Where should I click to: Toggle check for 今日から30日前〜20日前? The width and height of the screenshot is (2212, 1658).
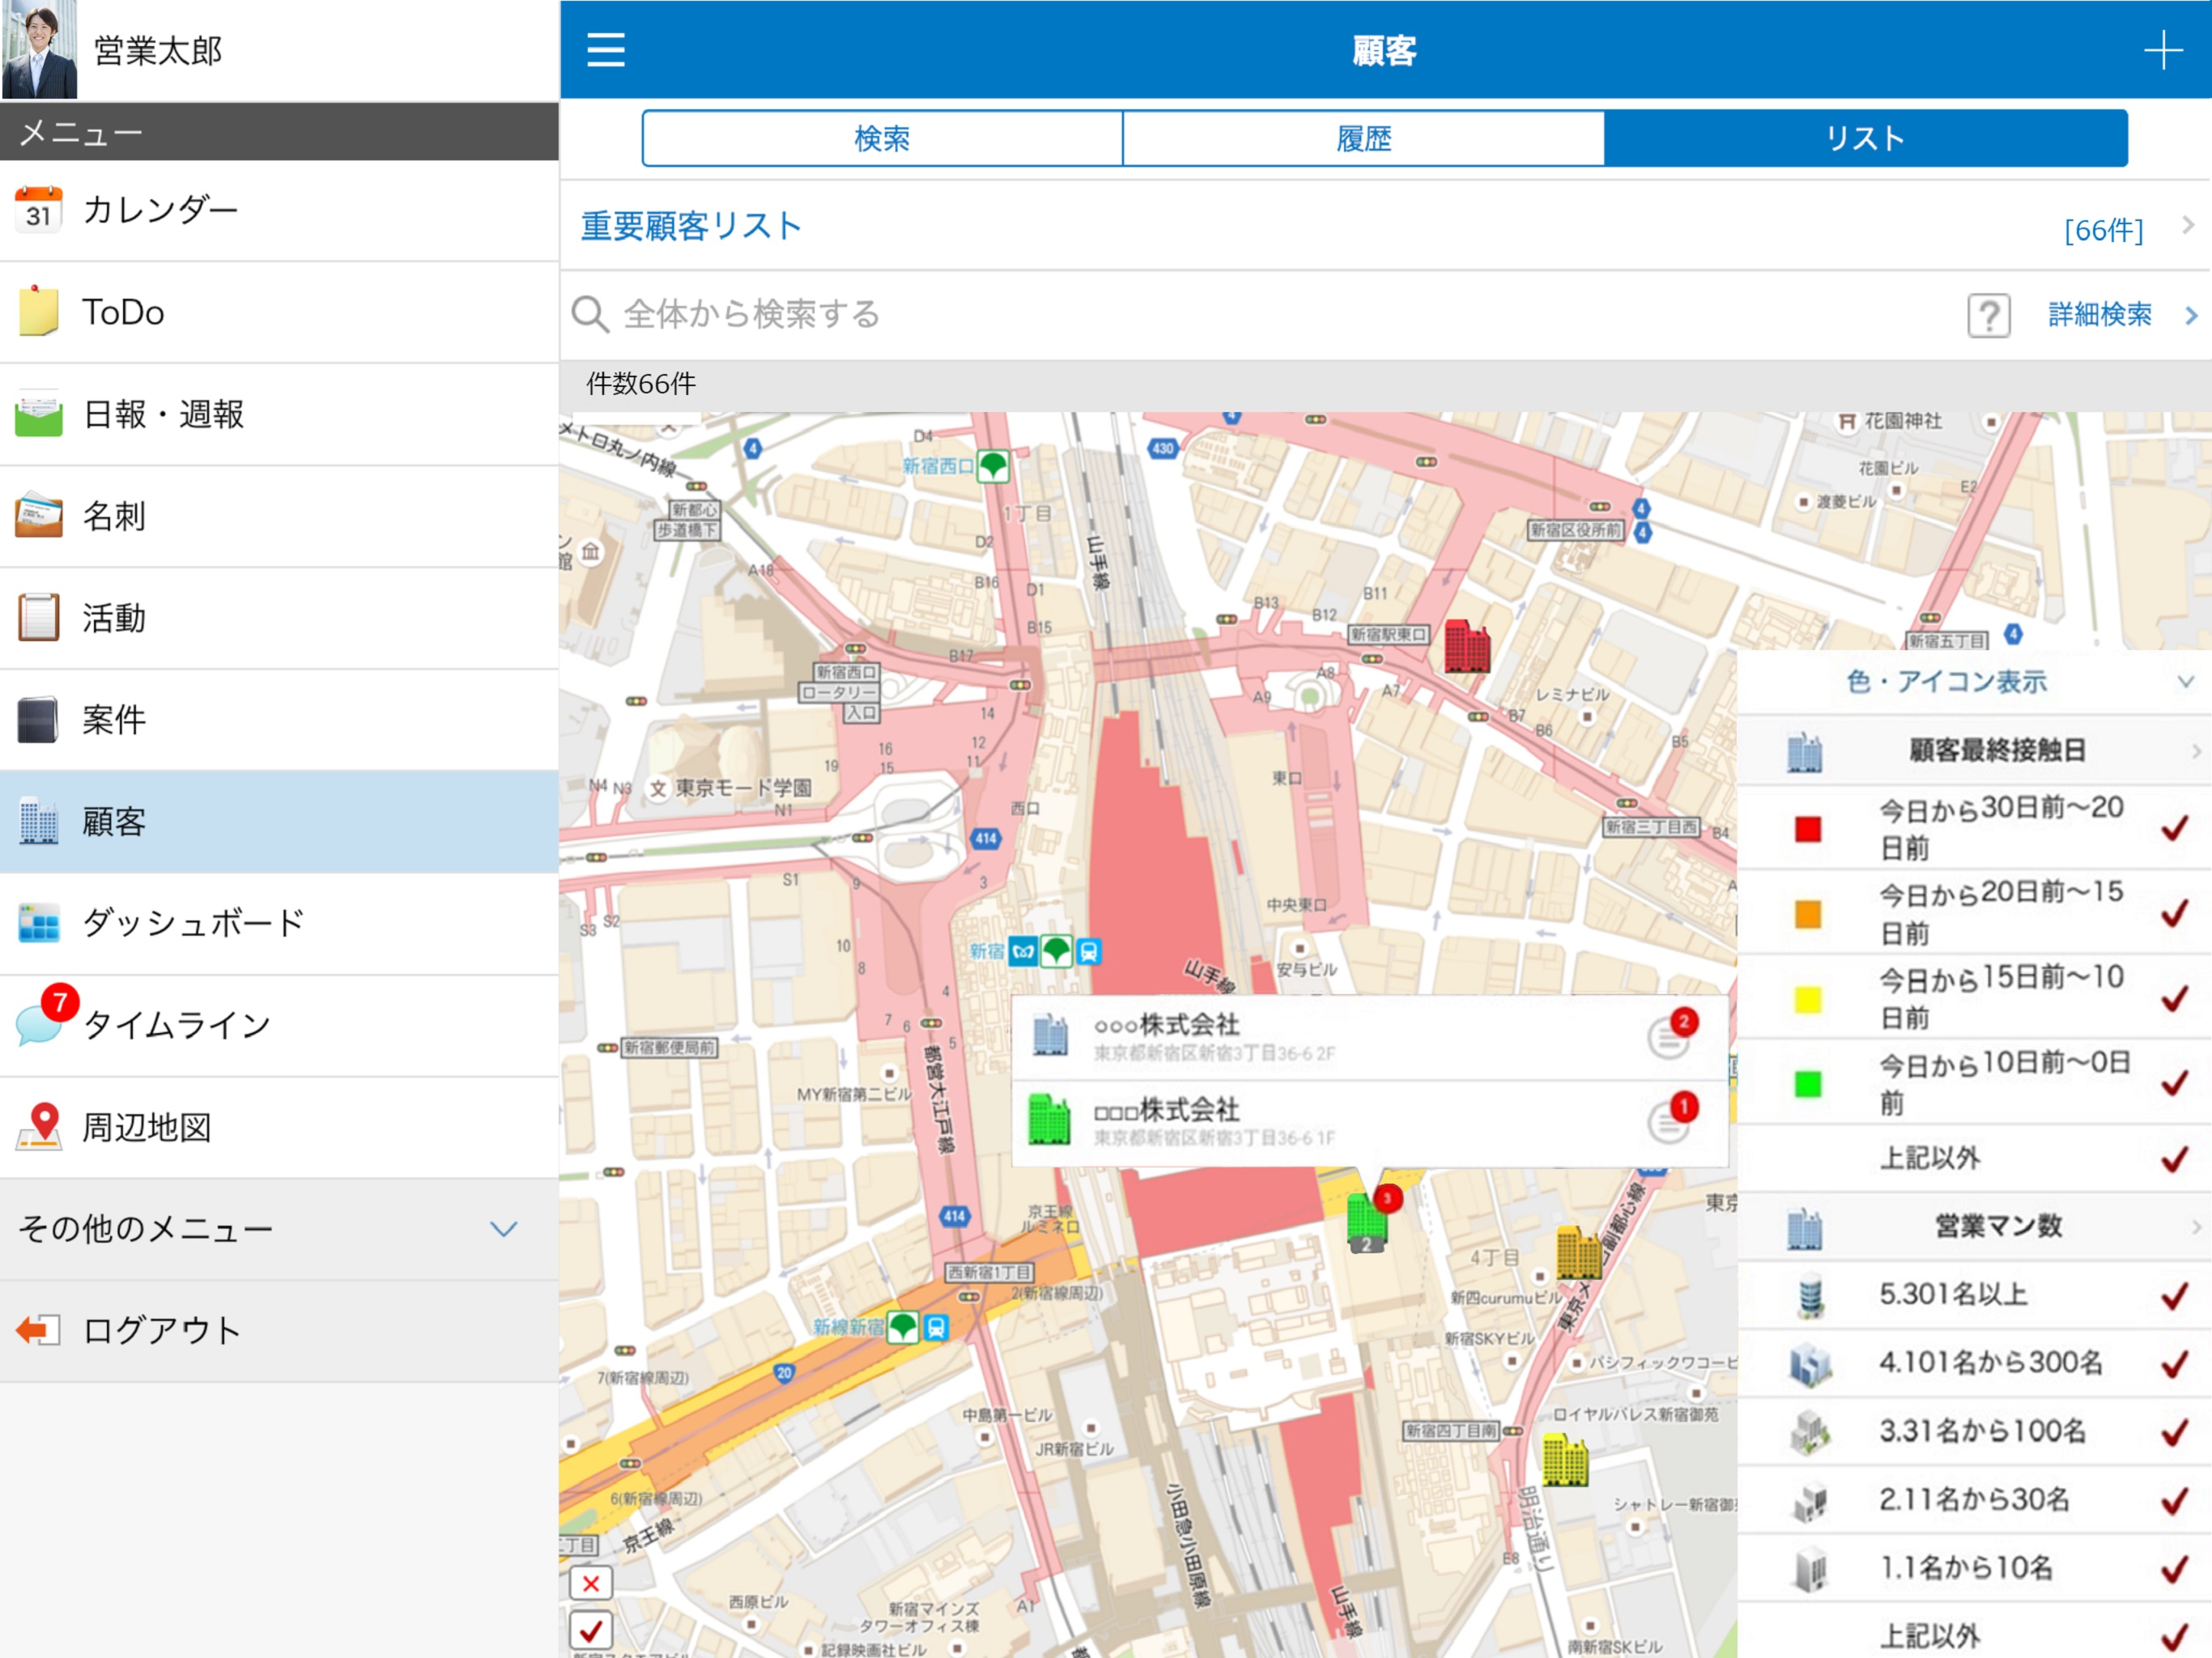[2174, 828]
